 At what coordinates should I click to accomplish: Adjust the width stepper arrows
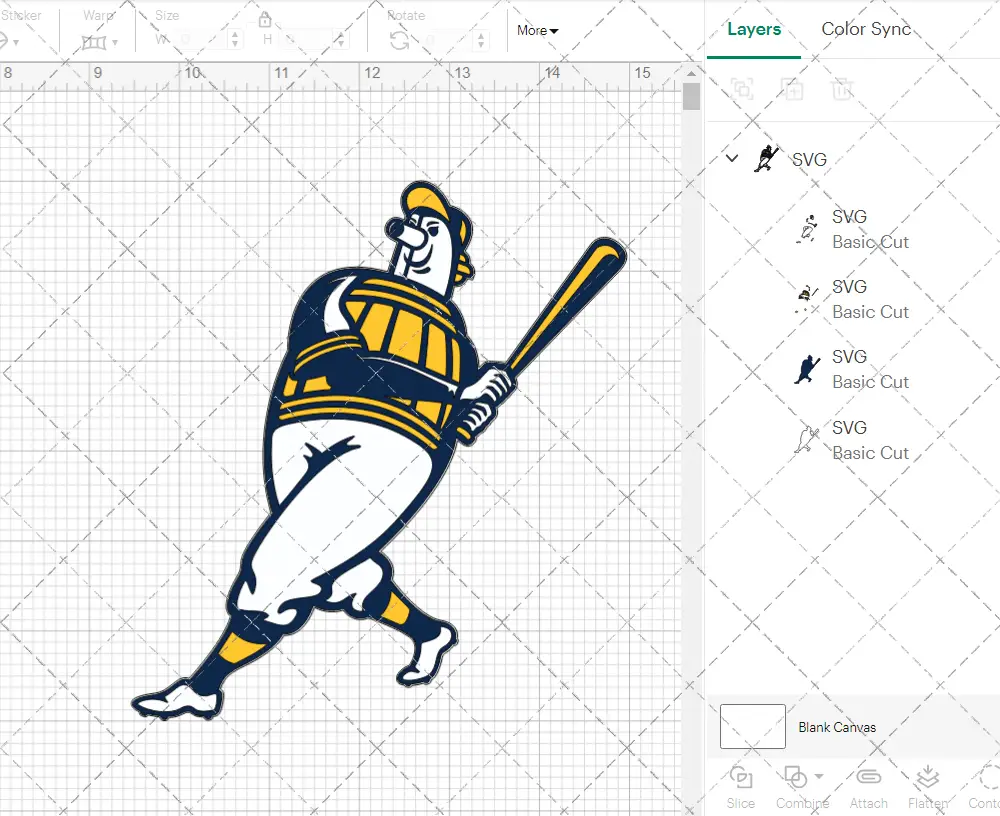point(235,40)
